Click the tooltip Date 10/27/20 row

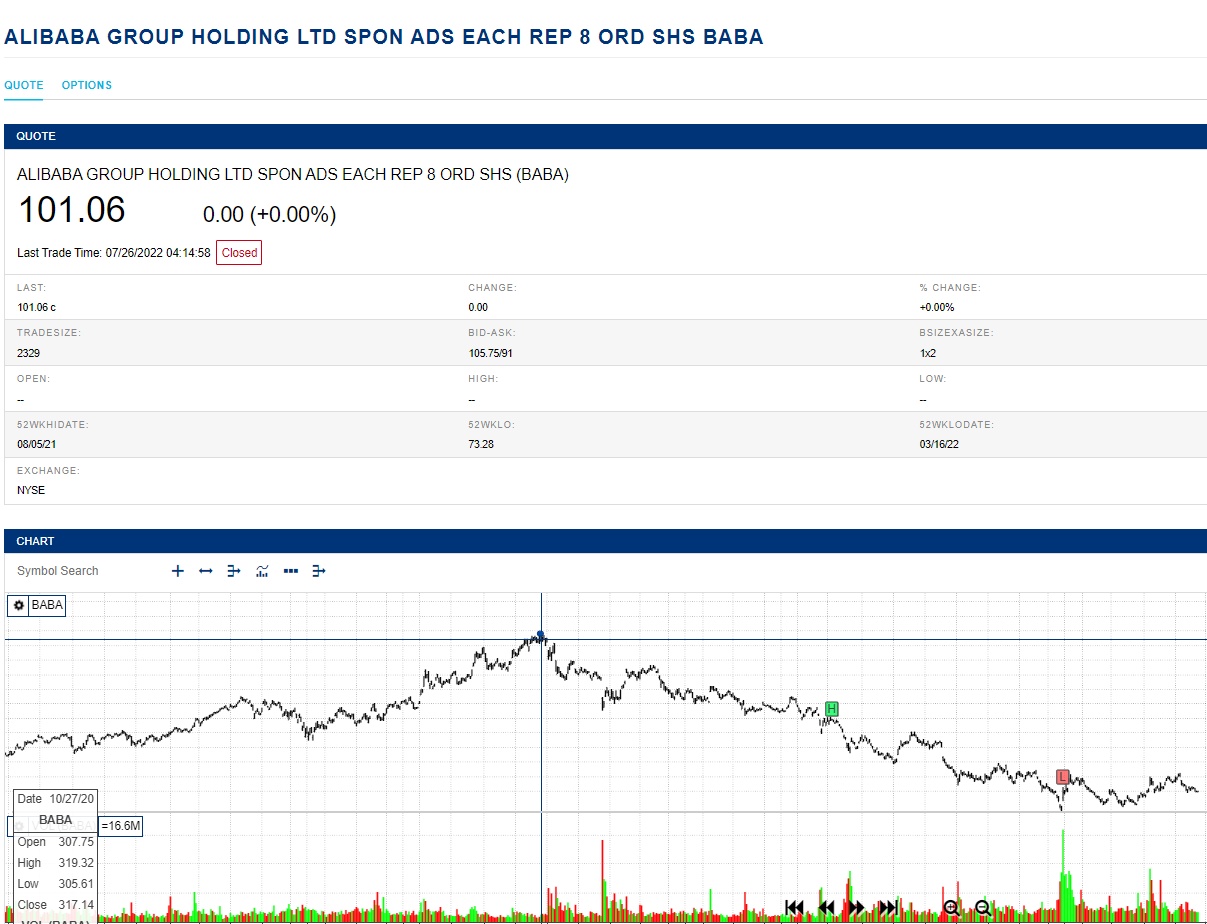(x=56, y=799)
